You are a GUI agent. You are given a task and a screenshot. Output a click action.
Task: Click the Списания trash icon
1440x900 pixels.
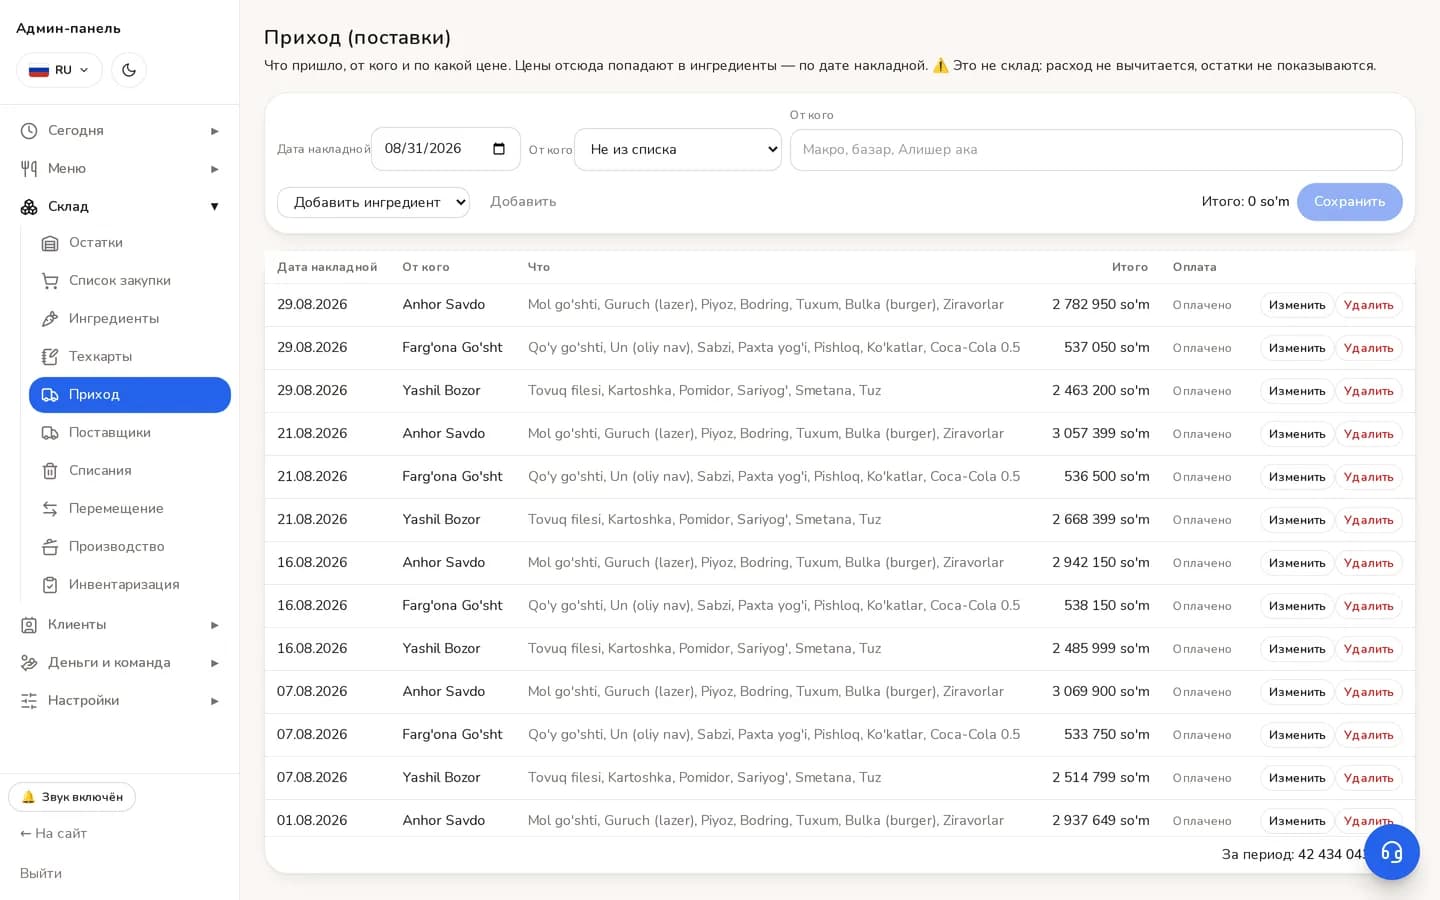pos(50,471)
